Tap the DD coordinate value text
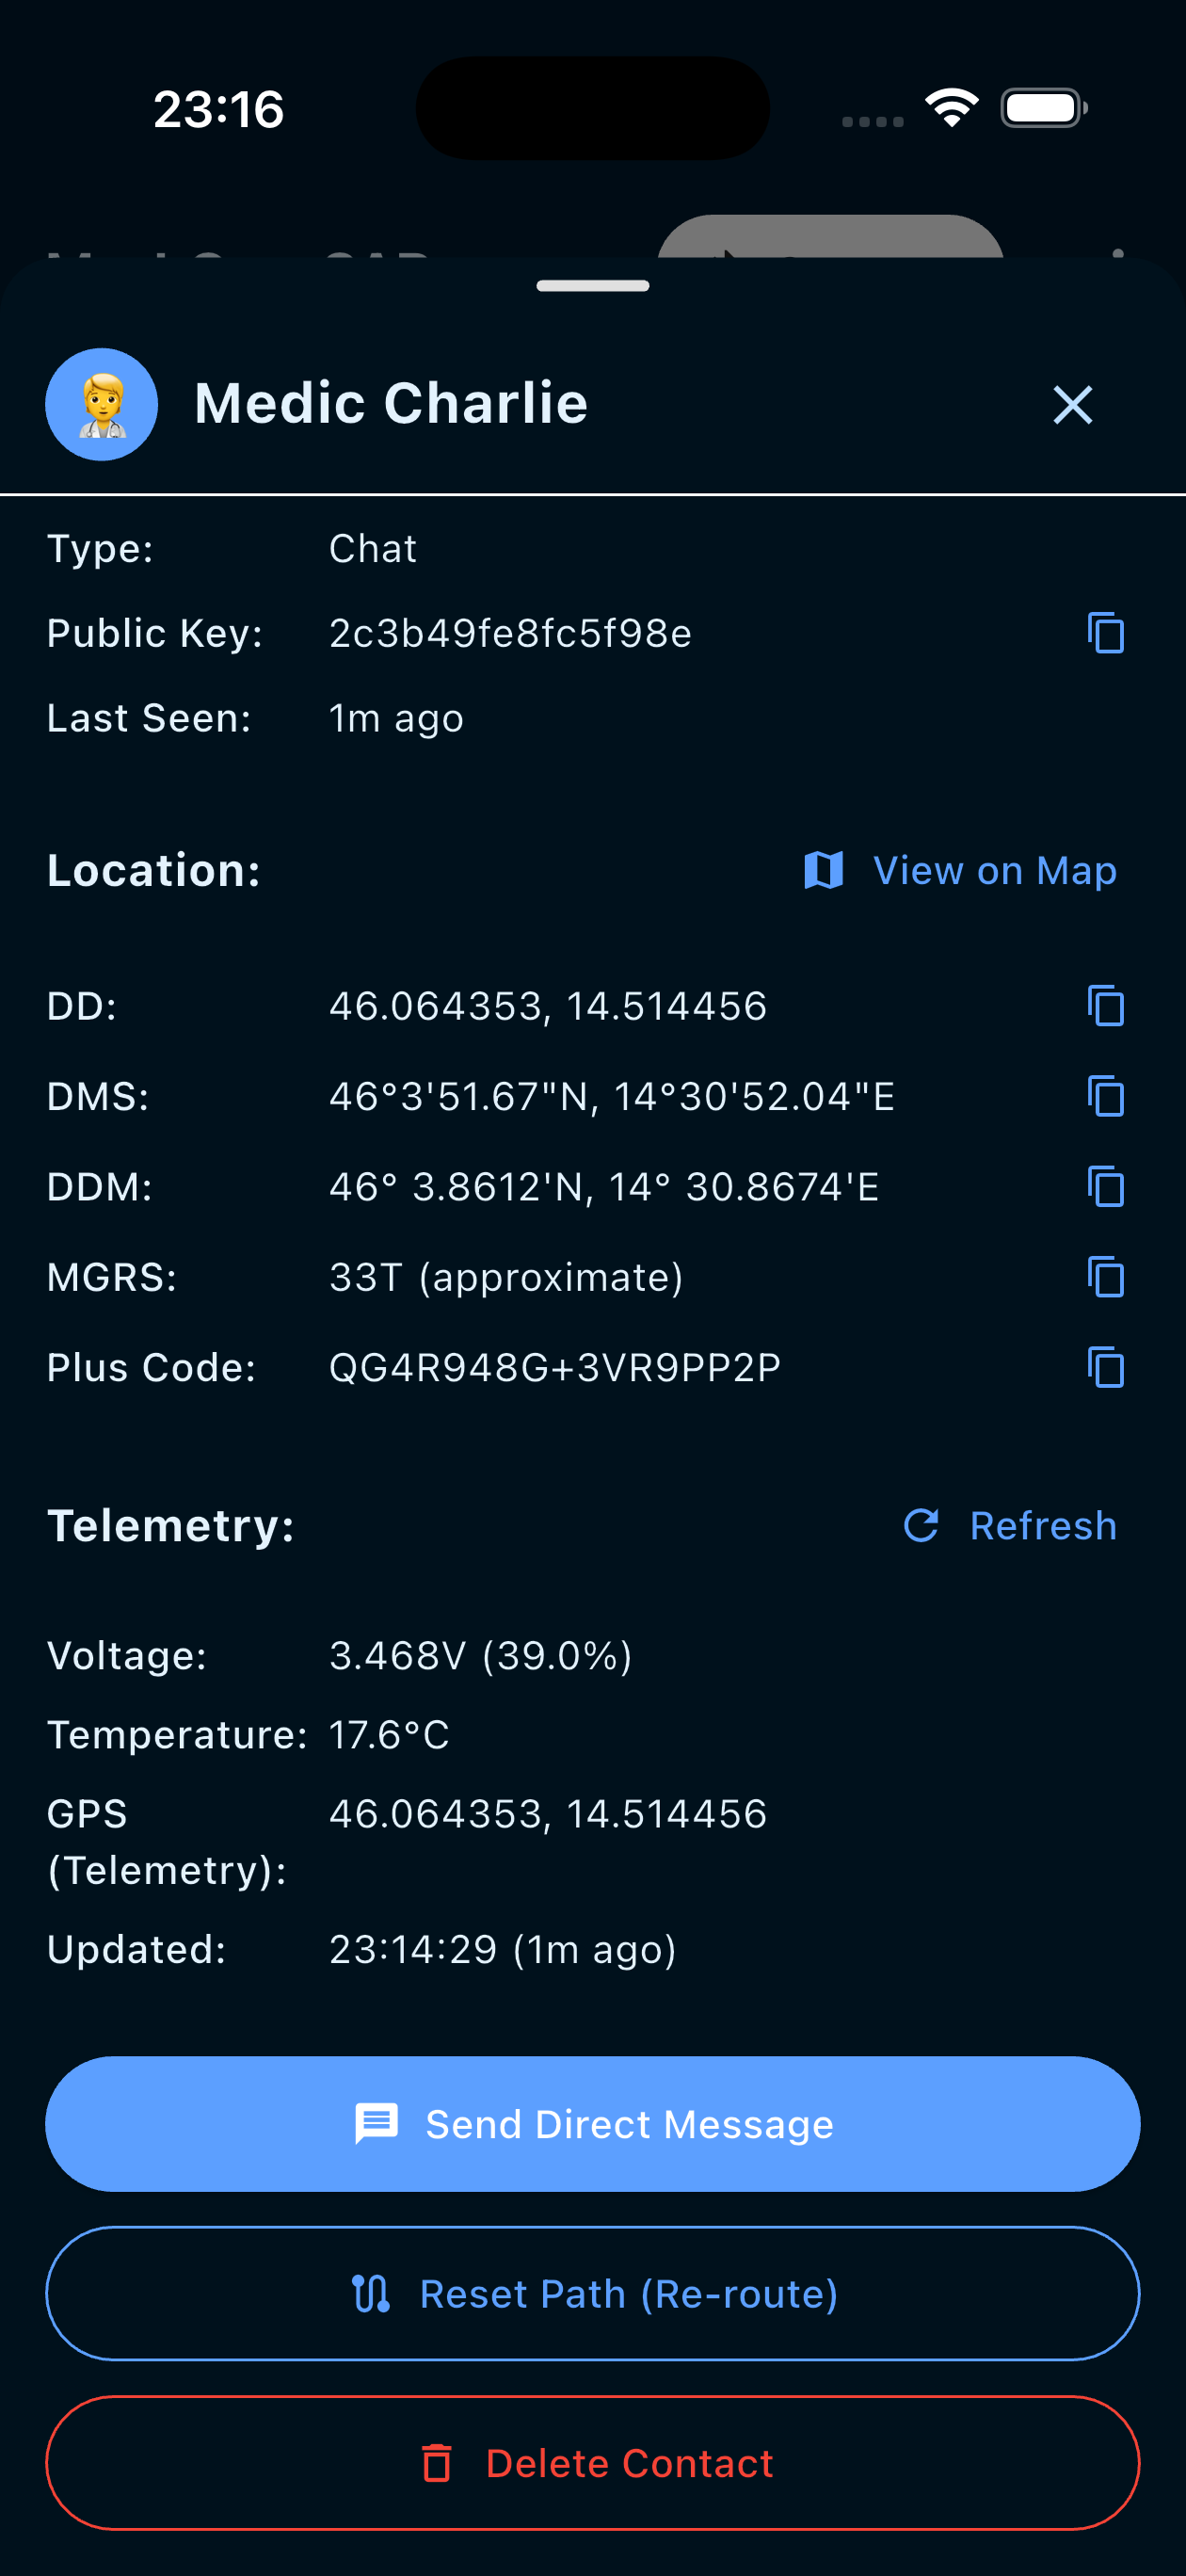This screenshot has height=2576, width=1186. coord(548,1006)
